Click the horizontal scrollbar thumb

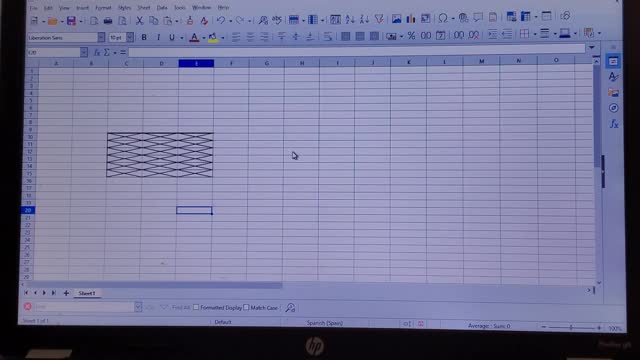pos(154,285)
